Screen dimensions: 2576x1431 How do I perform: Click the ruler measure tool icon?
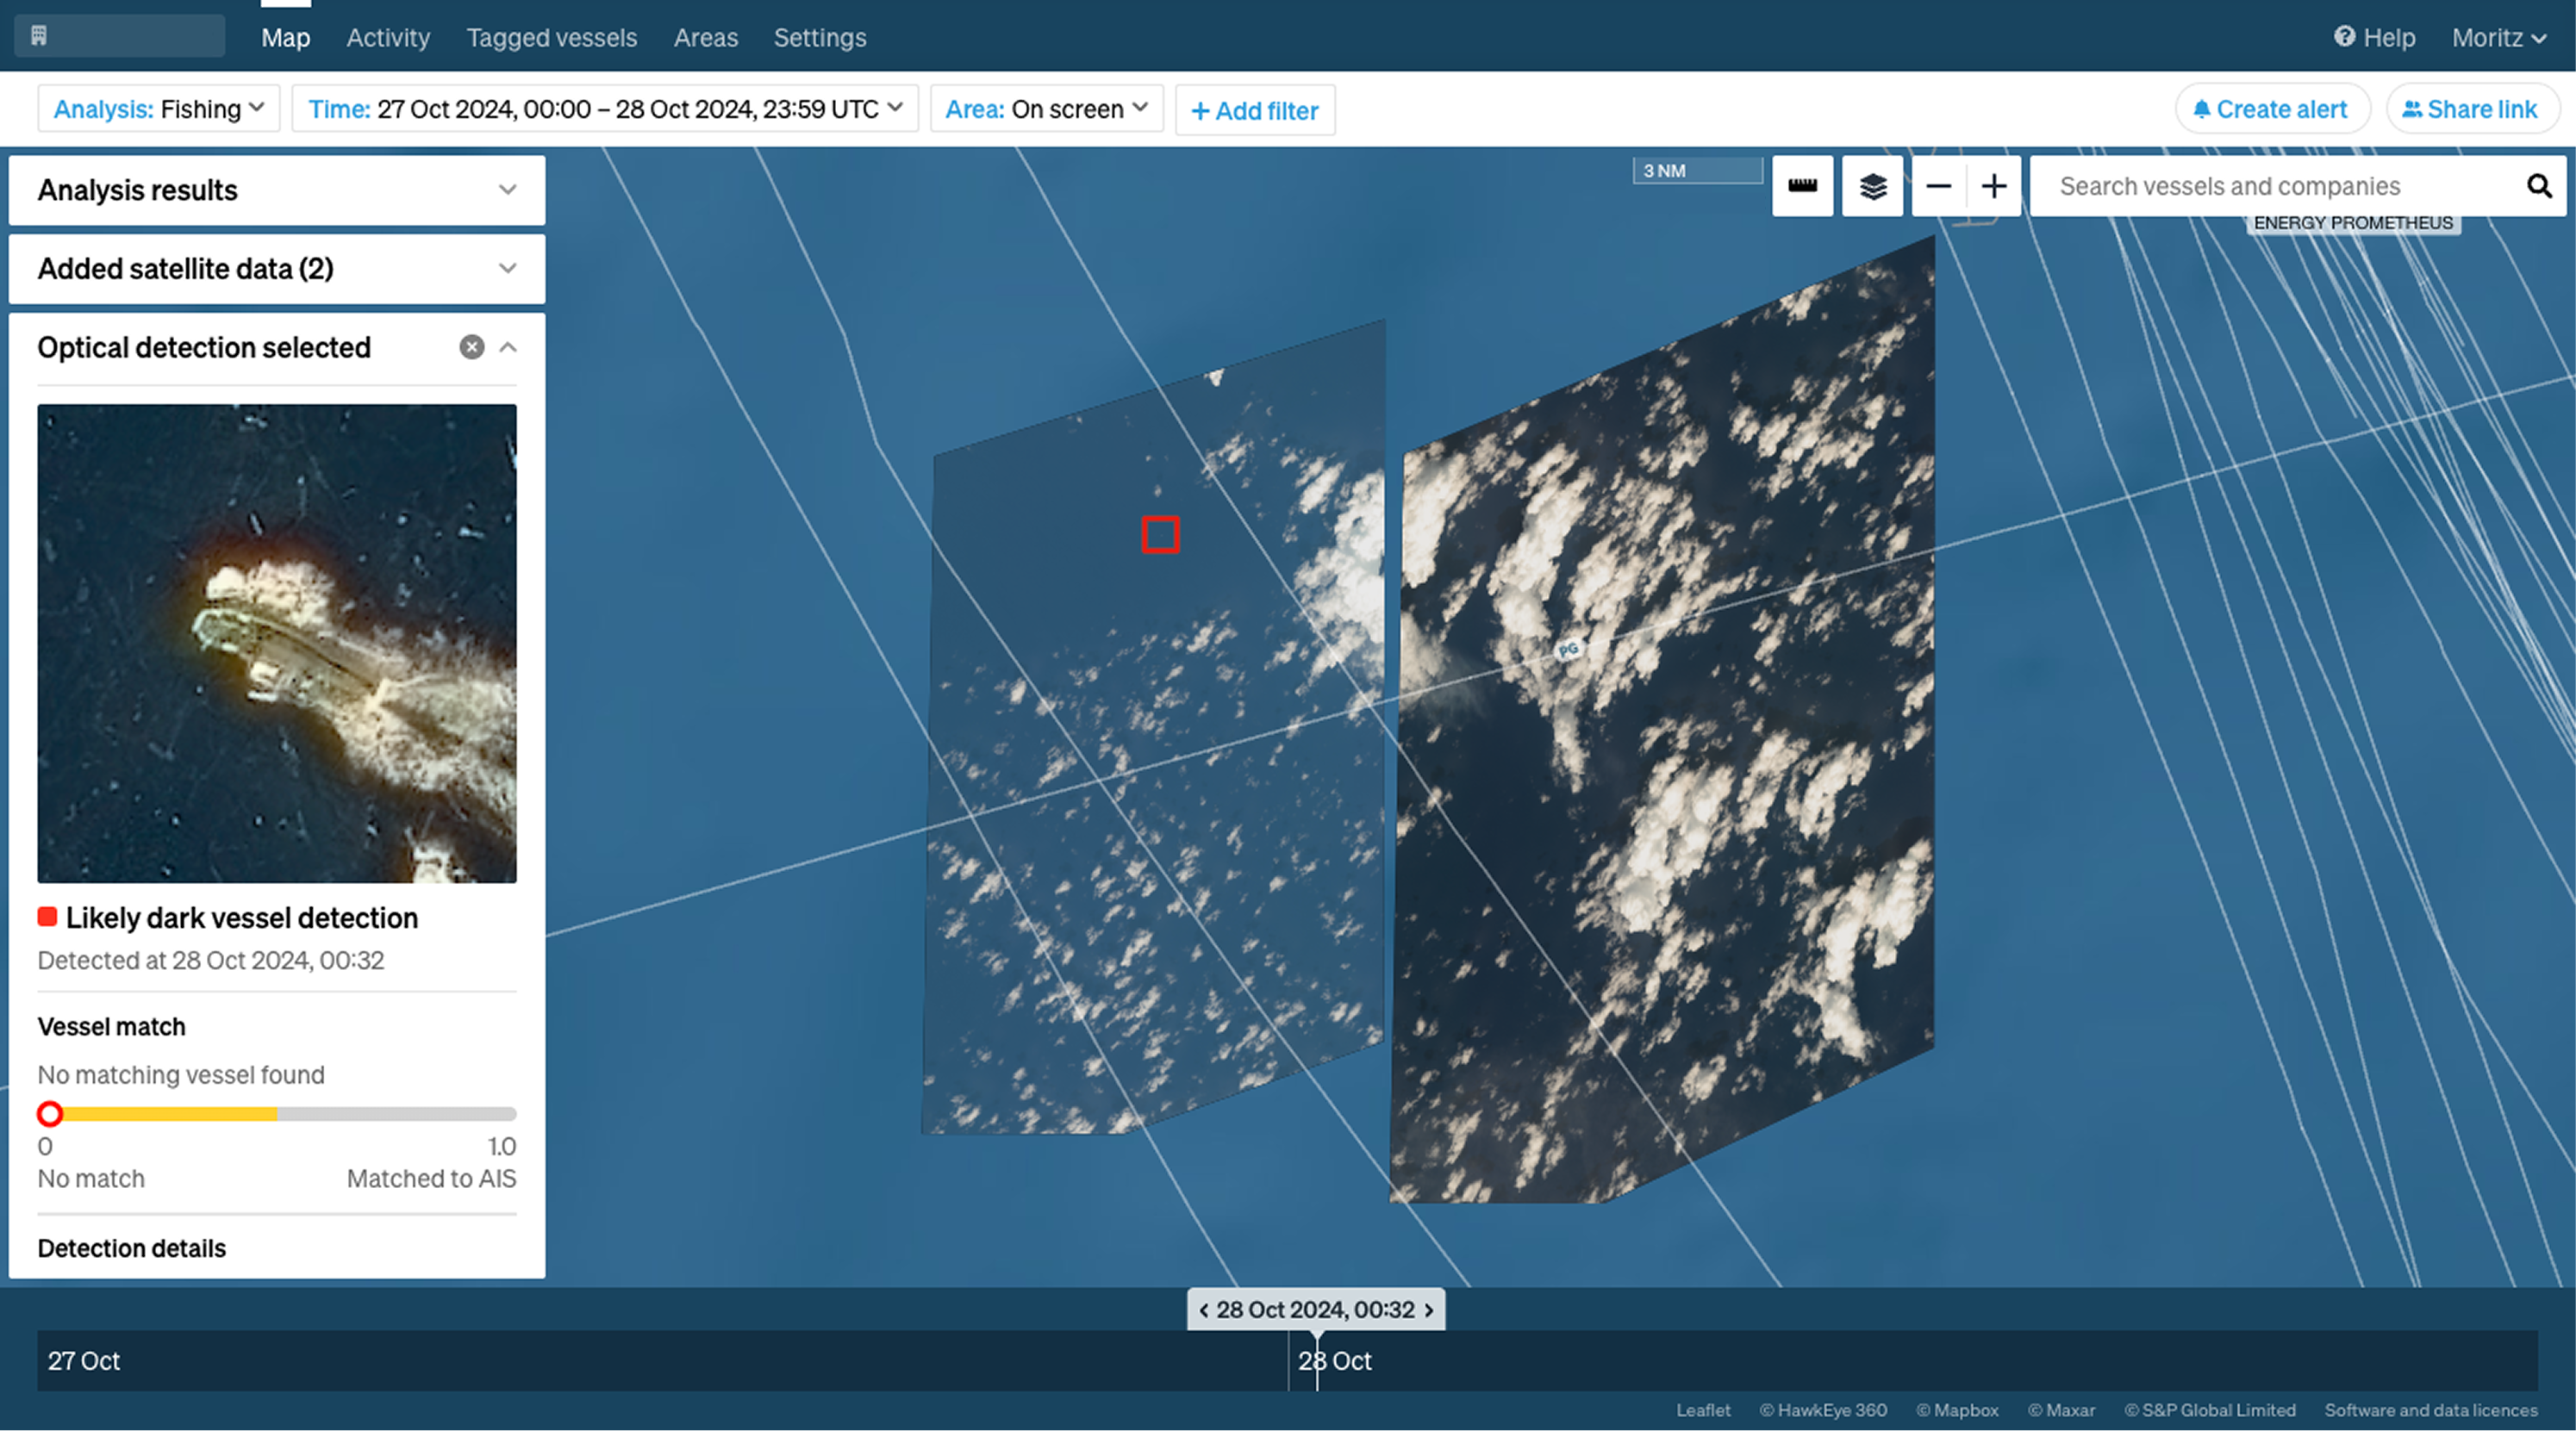click(1802, 186)
